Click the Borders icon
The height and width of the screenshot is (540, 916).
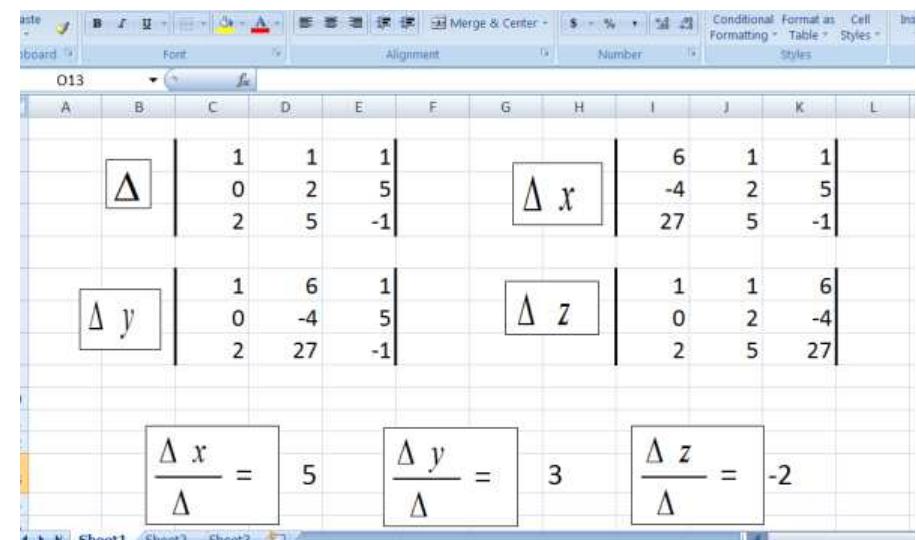click(x=186, y=25)
